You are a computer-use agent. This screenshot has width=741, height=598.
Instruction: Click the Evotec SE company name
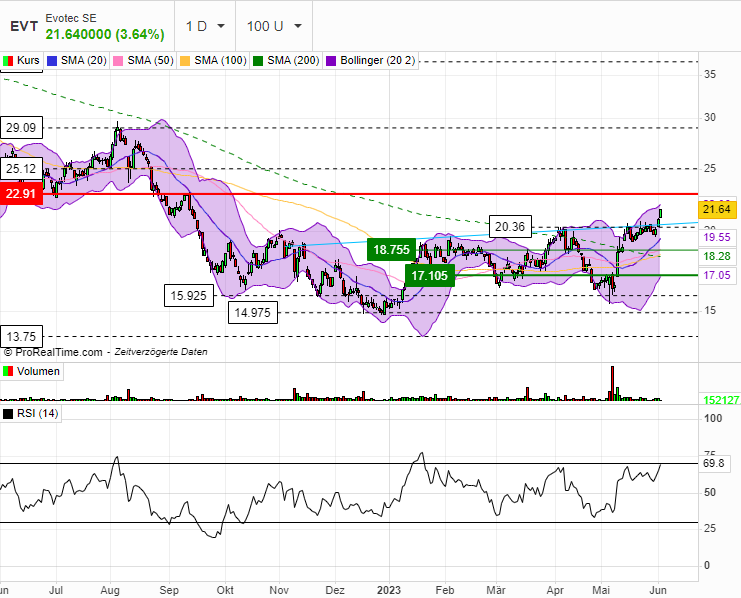point(71,18)
